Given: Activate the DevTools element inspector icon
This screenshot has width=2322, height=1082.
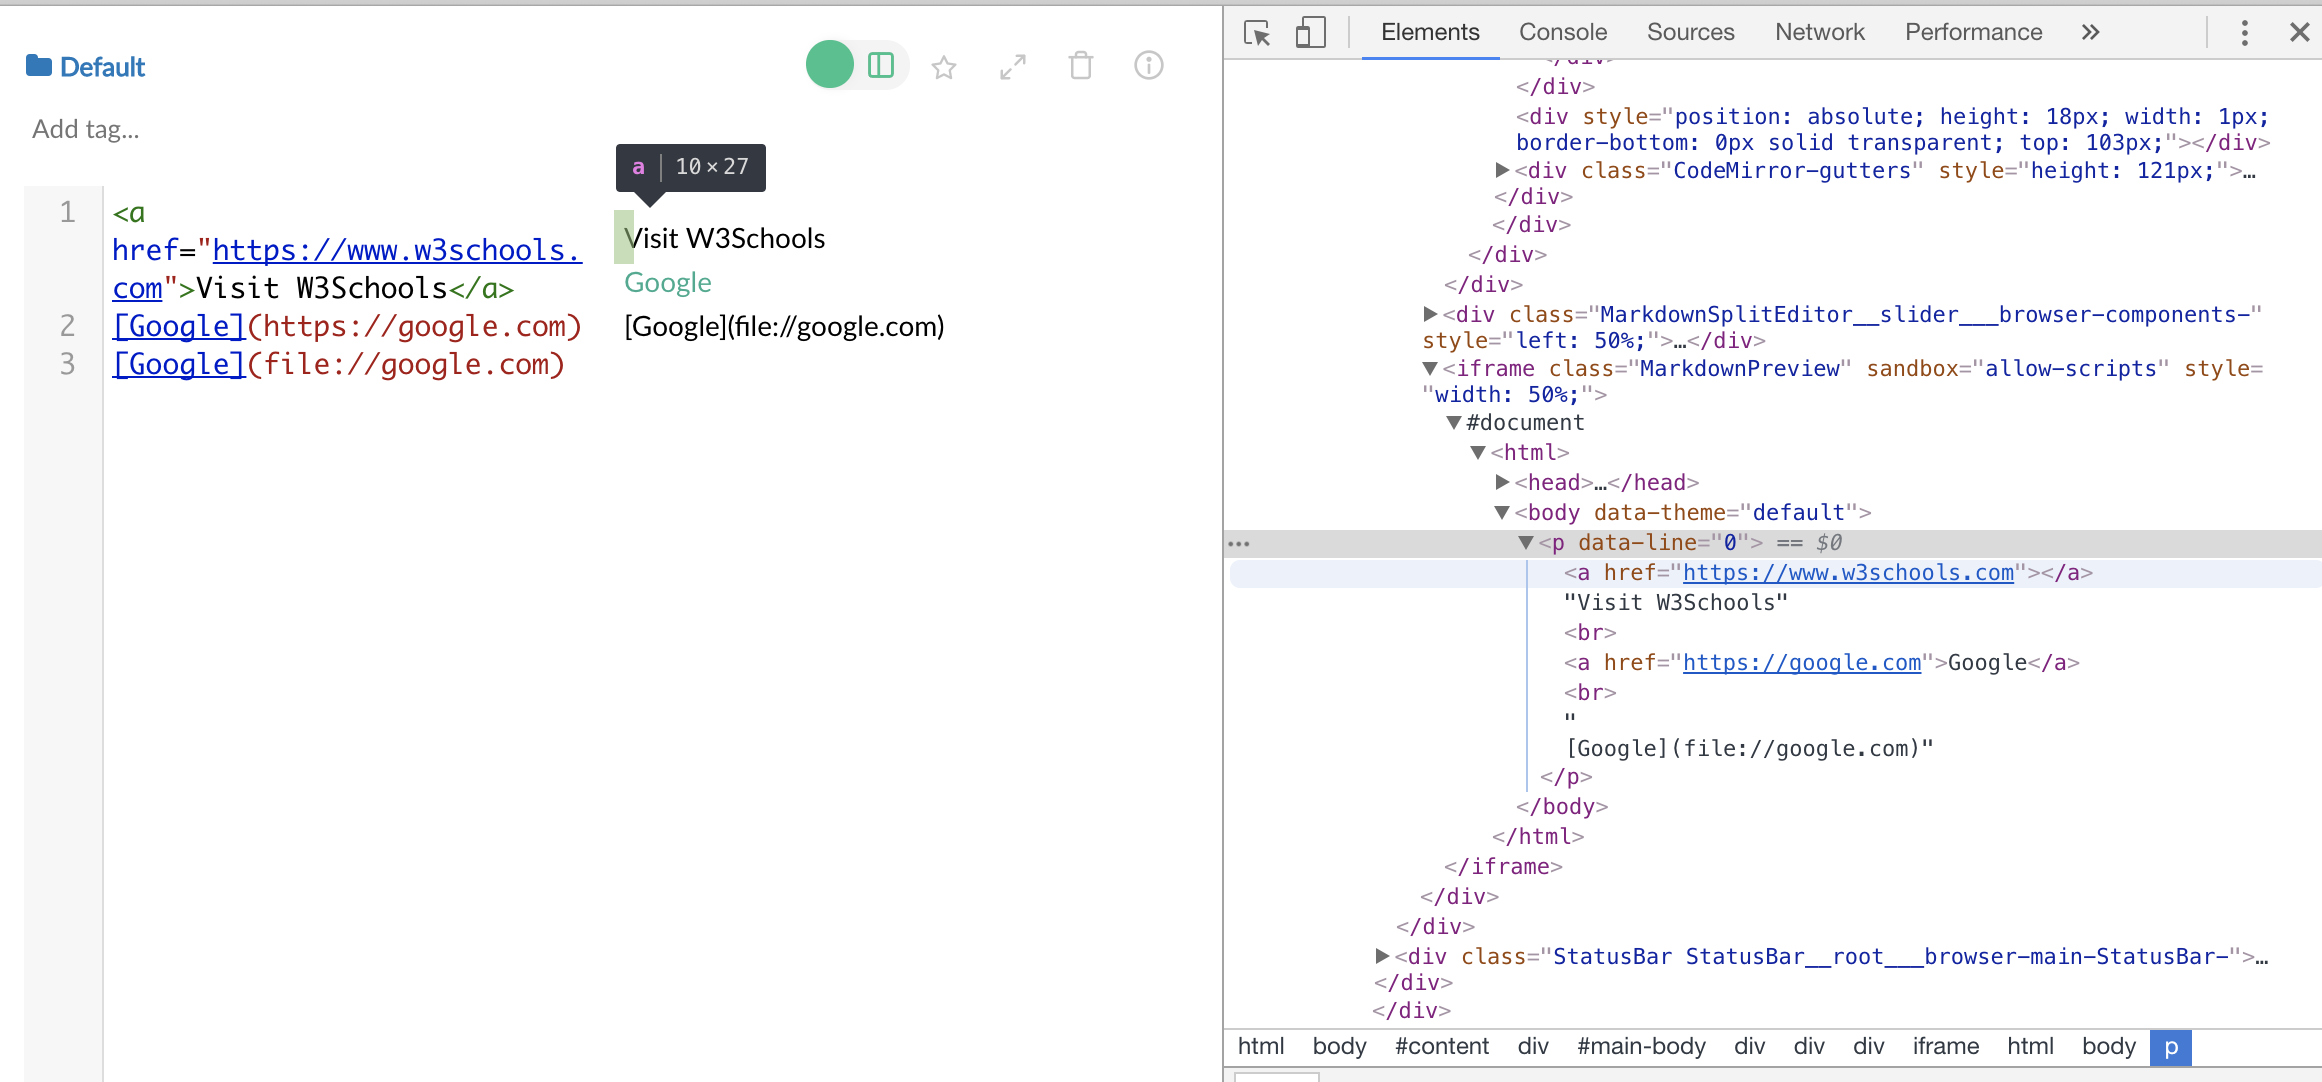Looking at the screenshot, I should [1256, 33].
